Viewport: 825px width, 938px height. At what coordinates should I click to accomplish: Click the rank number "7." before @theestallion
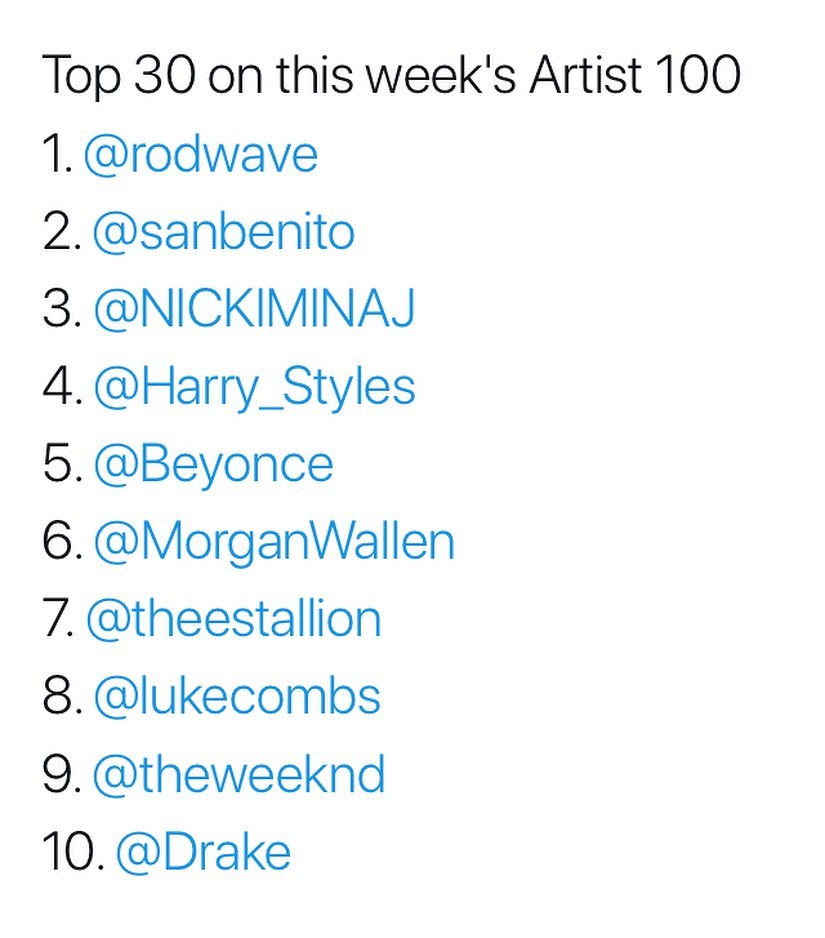tap(59, 619)
